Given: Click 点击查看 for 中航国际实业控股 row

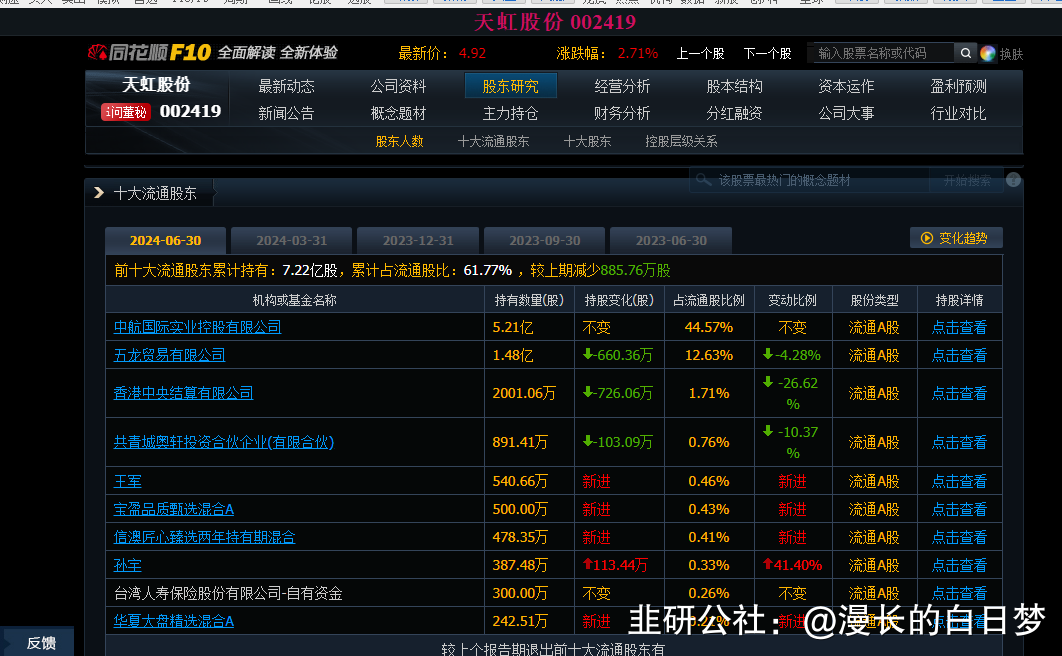Looking at the screenshot, I should [x=959, y=328].
